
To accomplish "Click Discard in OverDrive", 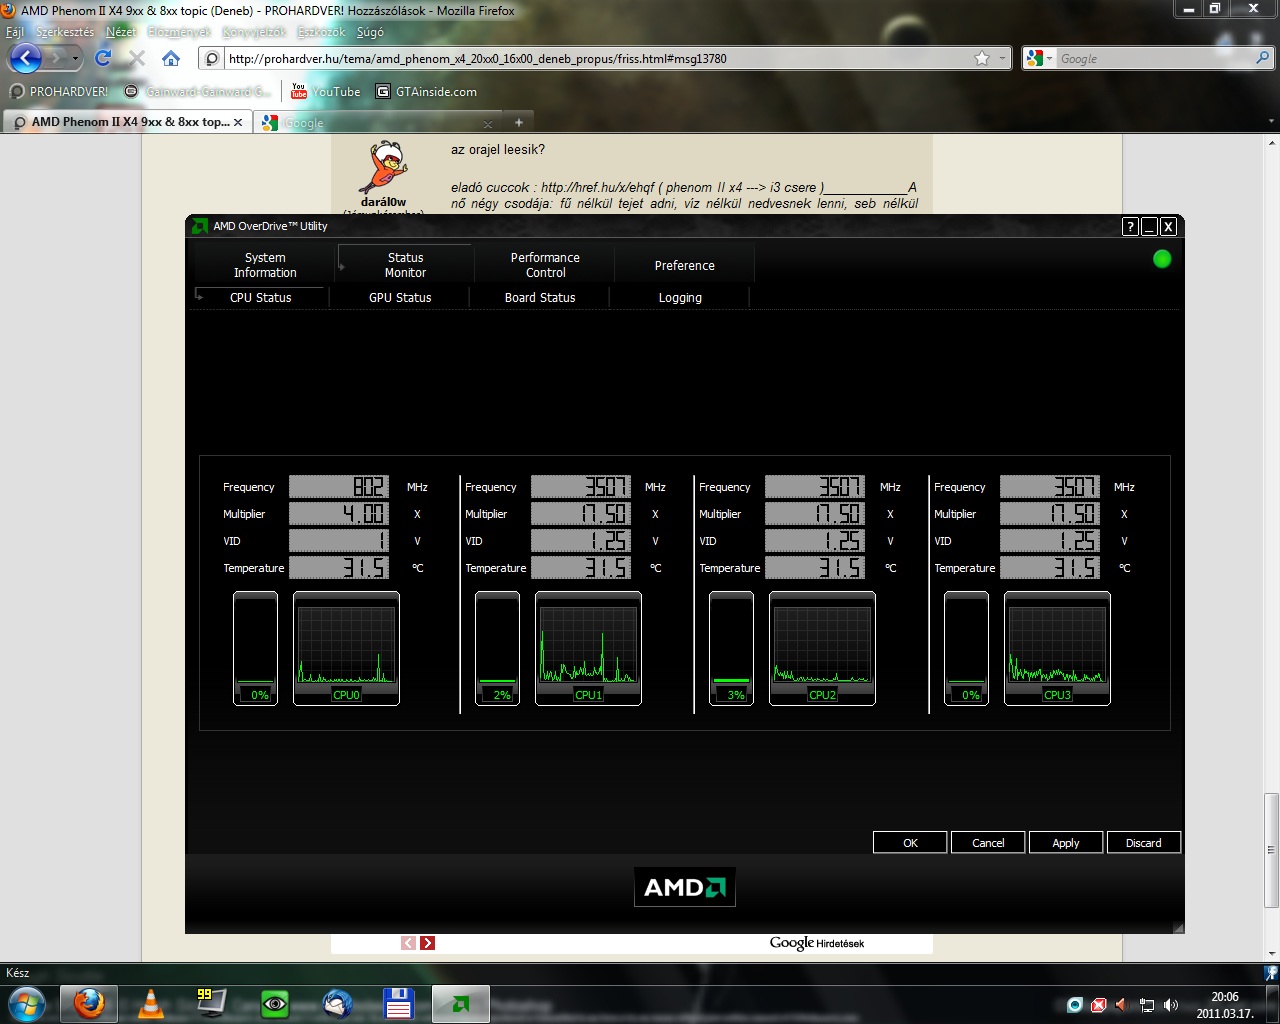I will (x=1144, y=843).
